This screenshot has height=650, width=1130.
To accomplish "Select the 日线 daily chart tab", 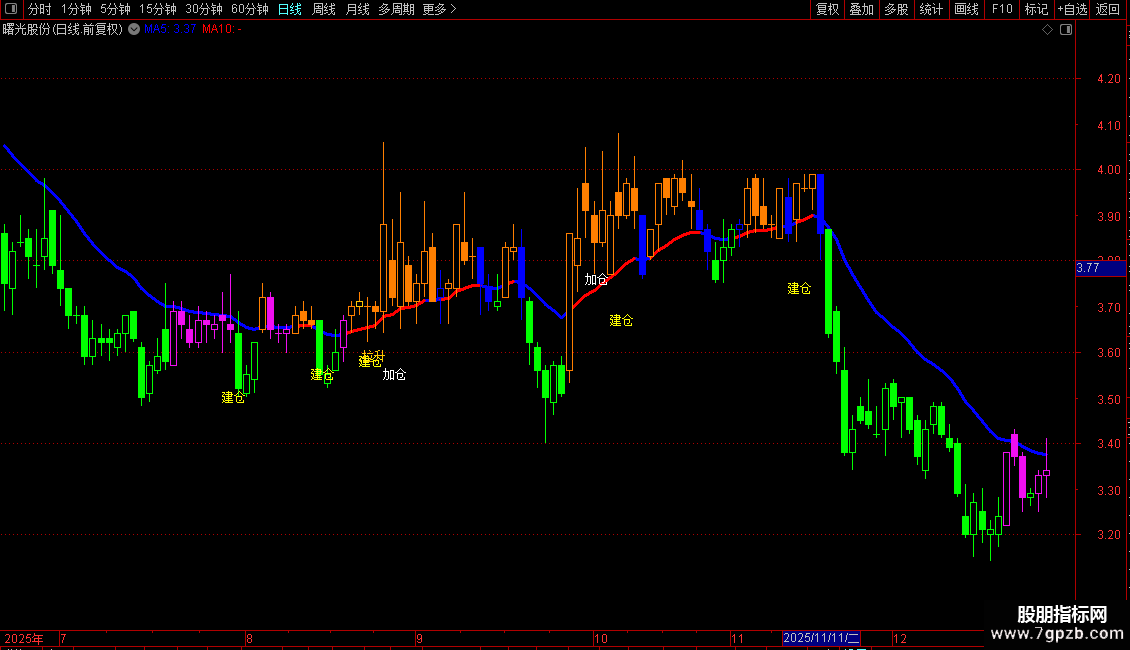I will pos(290,9).
